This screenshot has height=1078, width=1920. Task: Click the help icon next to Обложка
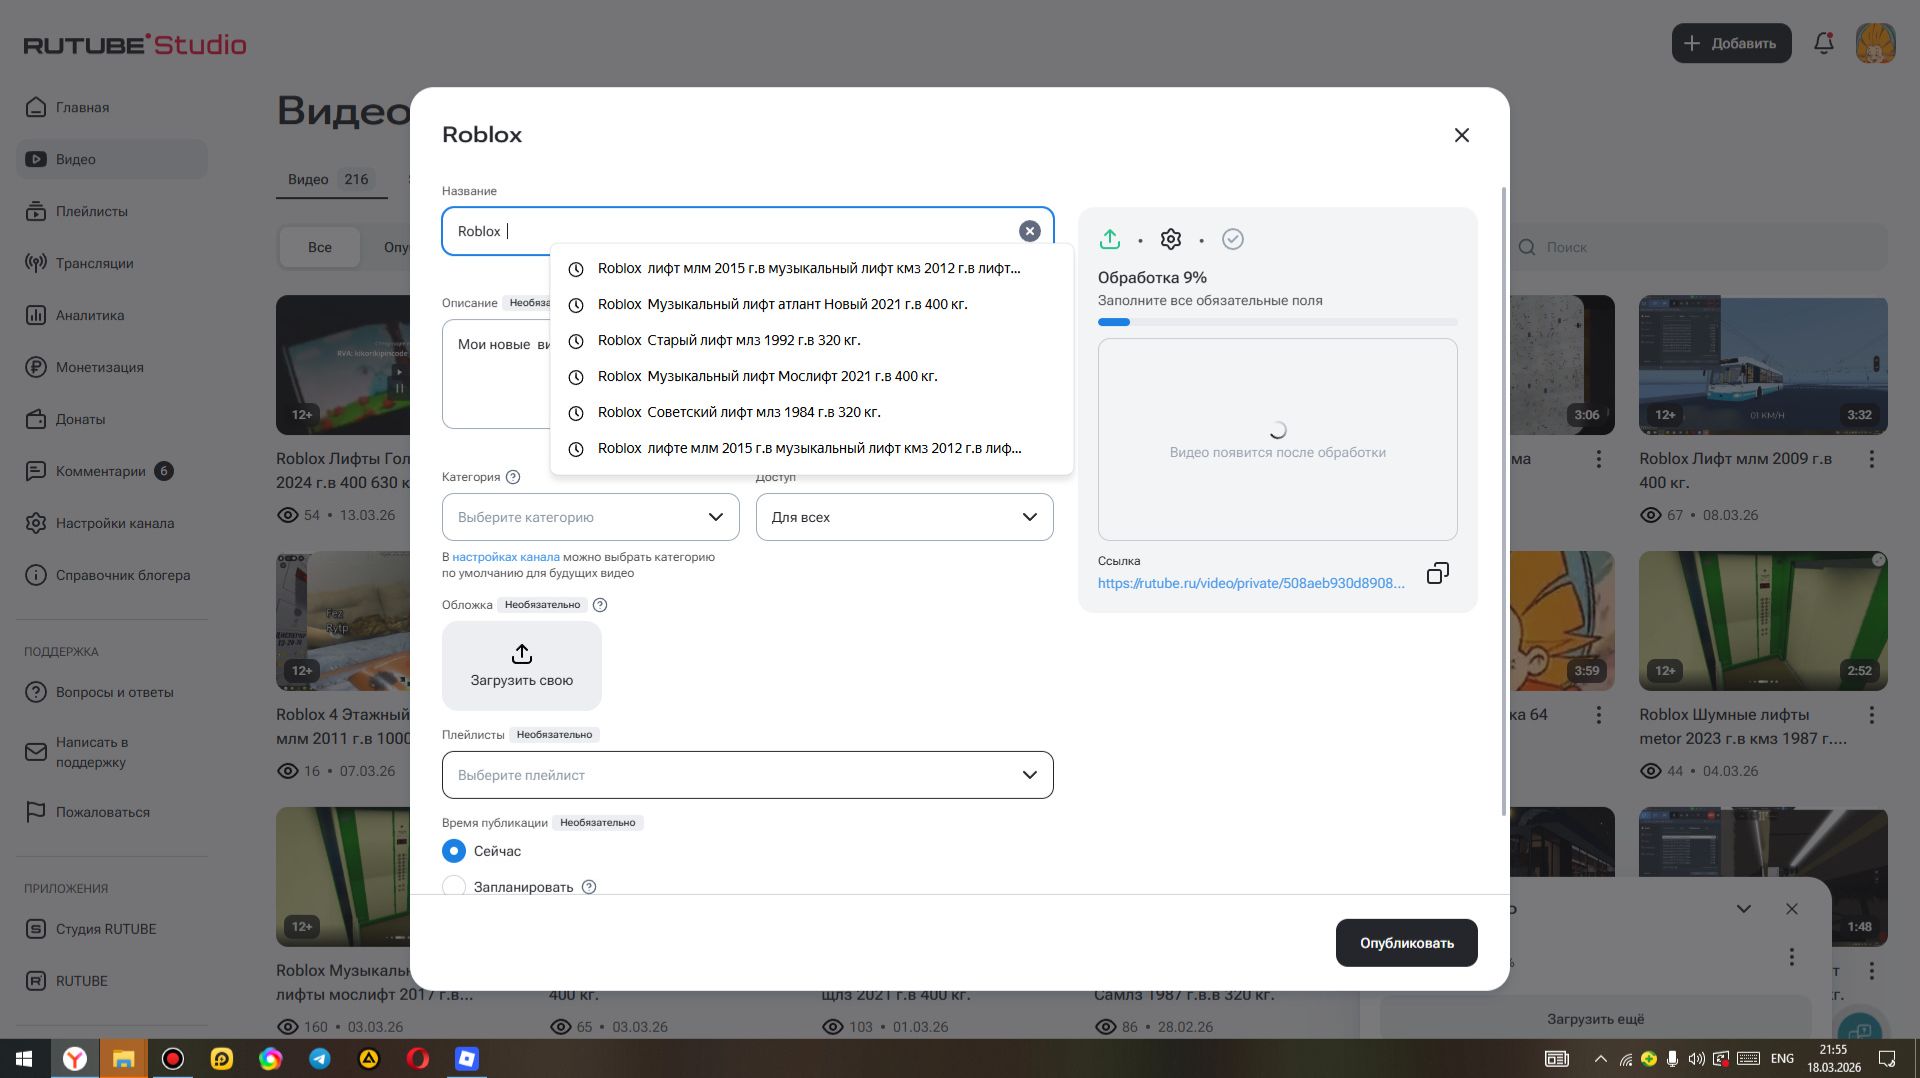click(600, 605)
